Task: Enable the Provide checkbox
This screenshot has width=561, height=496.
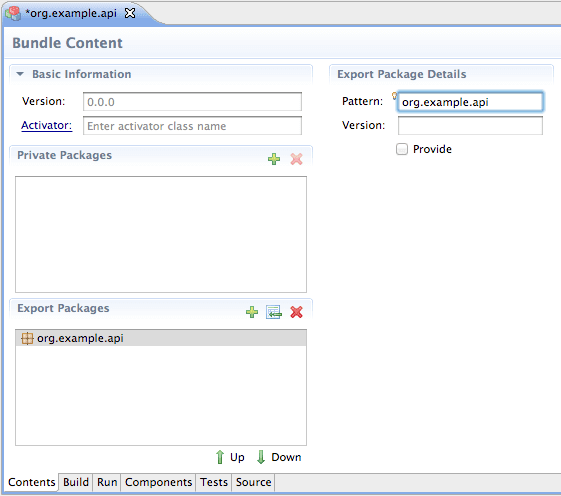Action: click(402, 149)
